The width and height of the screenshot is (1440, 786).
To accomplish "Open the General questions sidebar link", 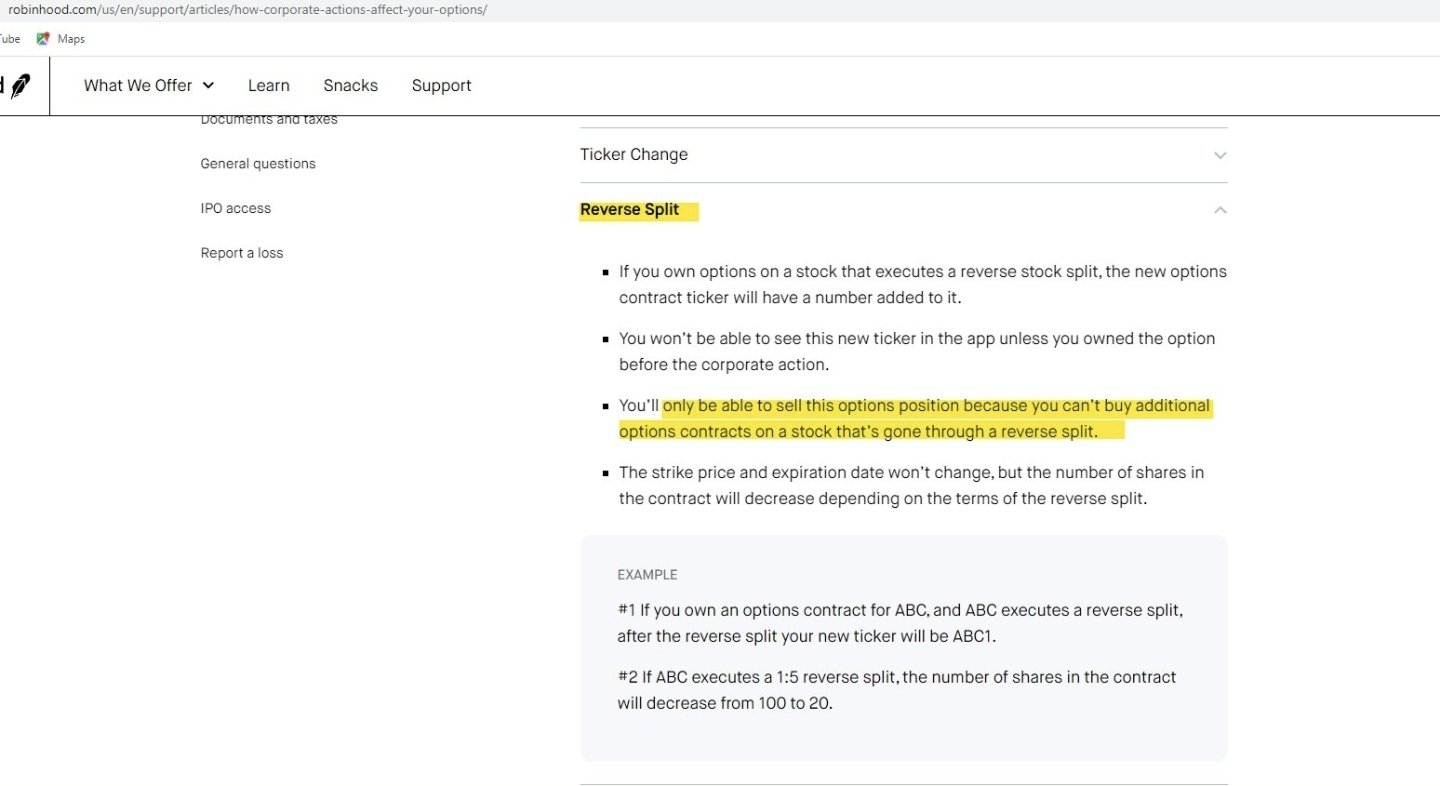I will (258, 164).
